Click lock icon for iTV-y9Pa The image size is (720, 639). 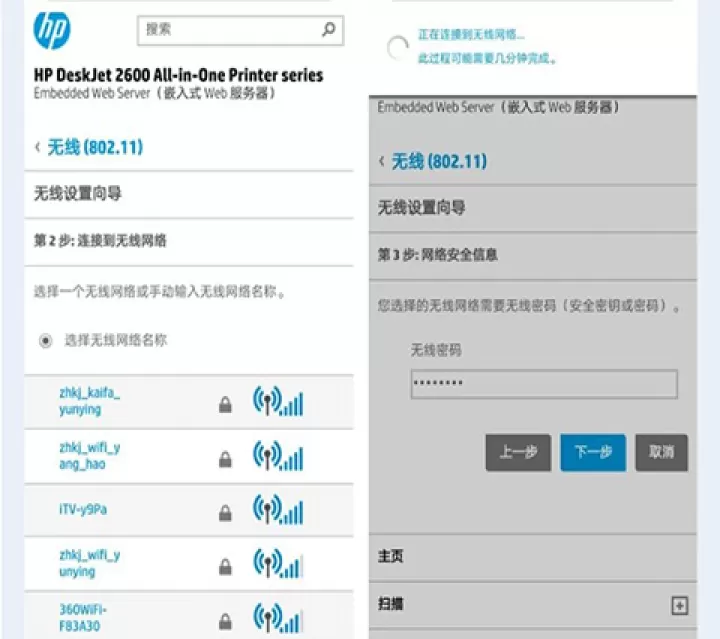[x=225, y=513]
